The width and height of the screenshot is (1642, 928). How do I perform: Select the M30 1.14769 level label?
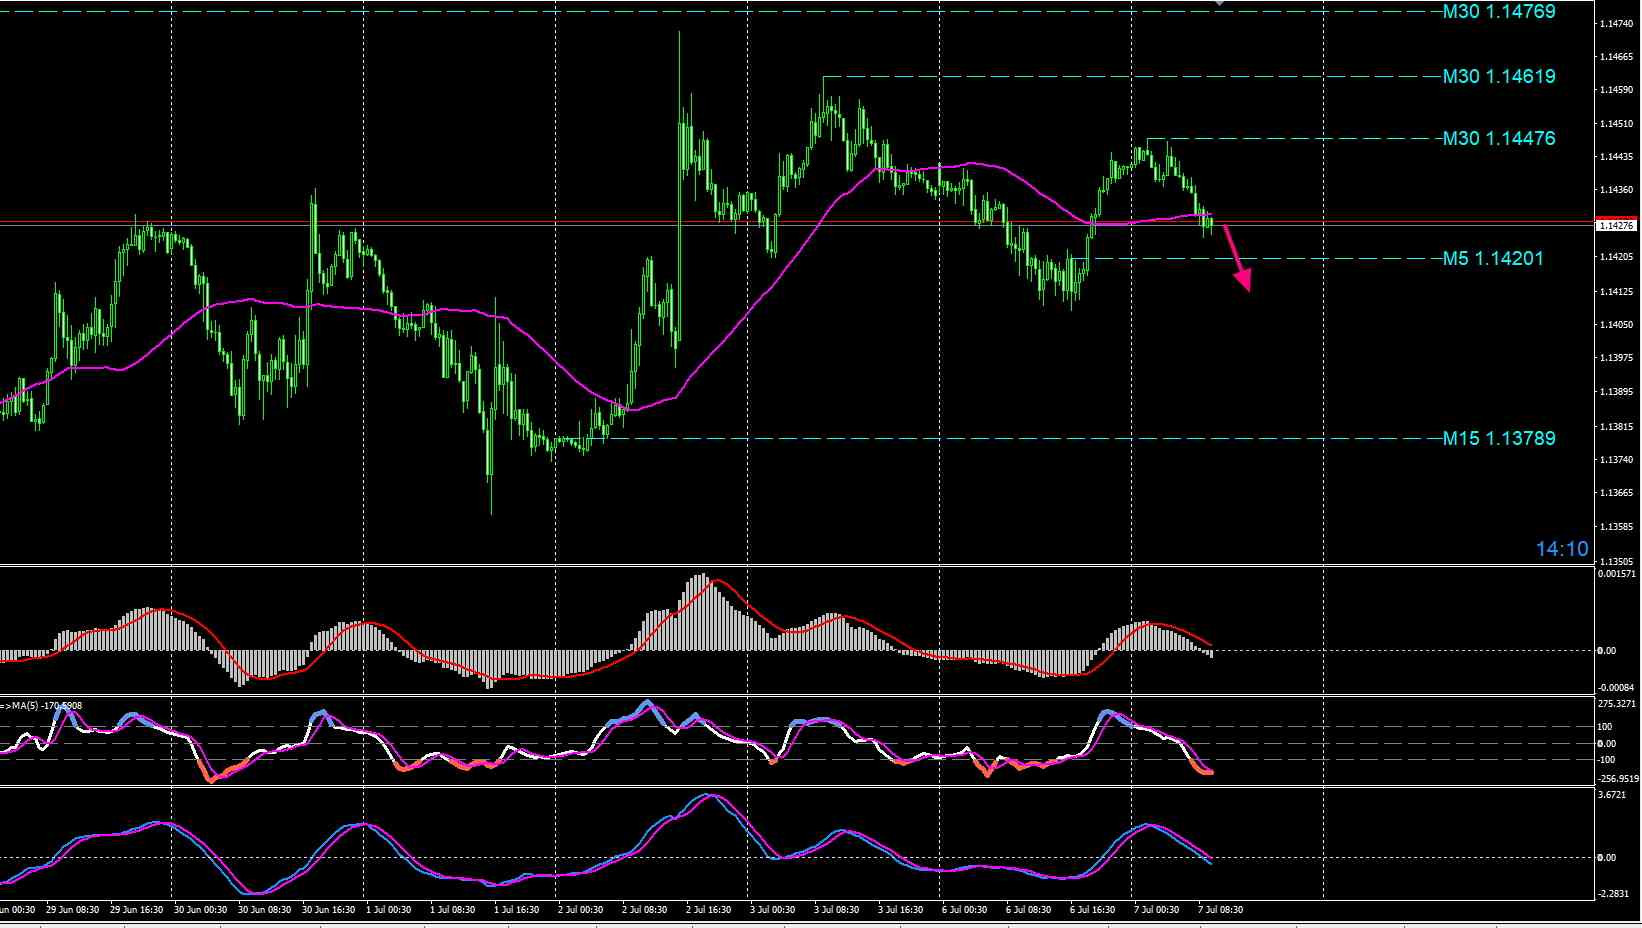click(1498, 12)
